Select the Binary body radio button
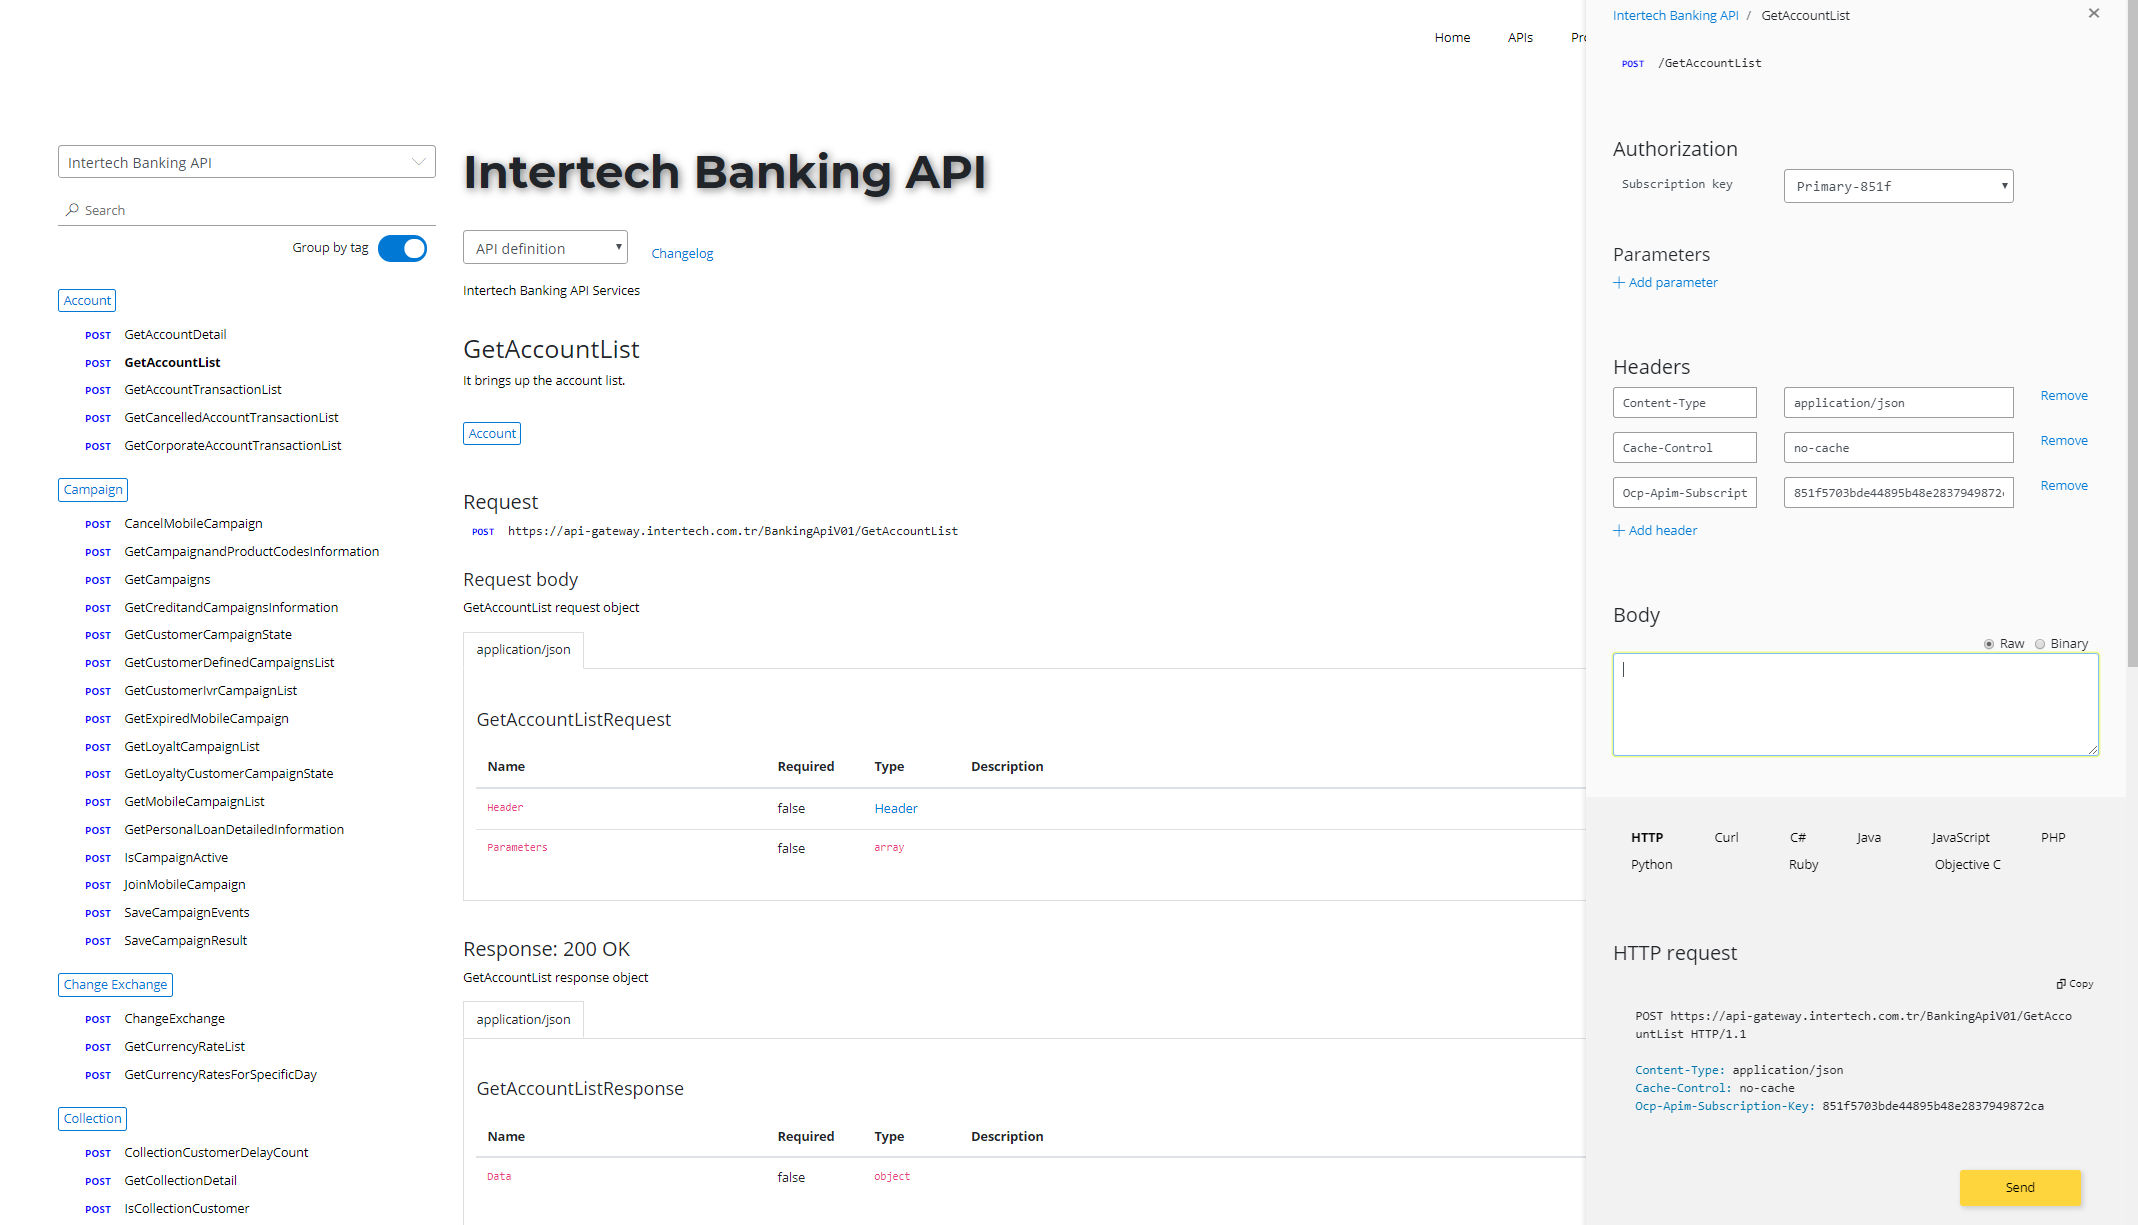 2040,644
